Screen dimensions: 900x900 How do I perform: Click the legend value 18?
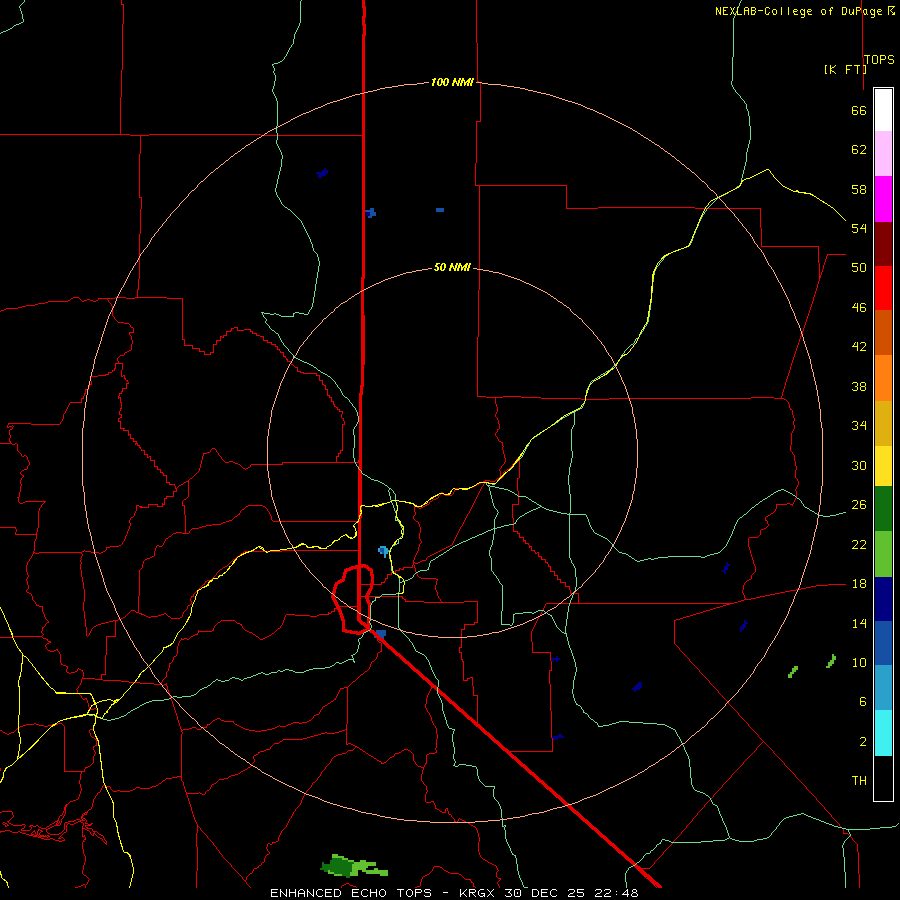[x=859, y=584]
